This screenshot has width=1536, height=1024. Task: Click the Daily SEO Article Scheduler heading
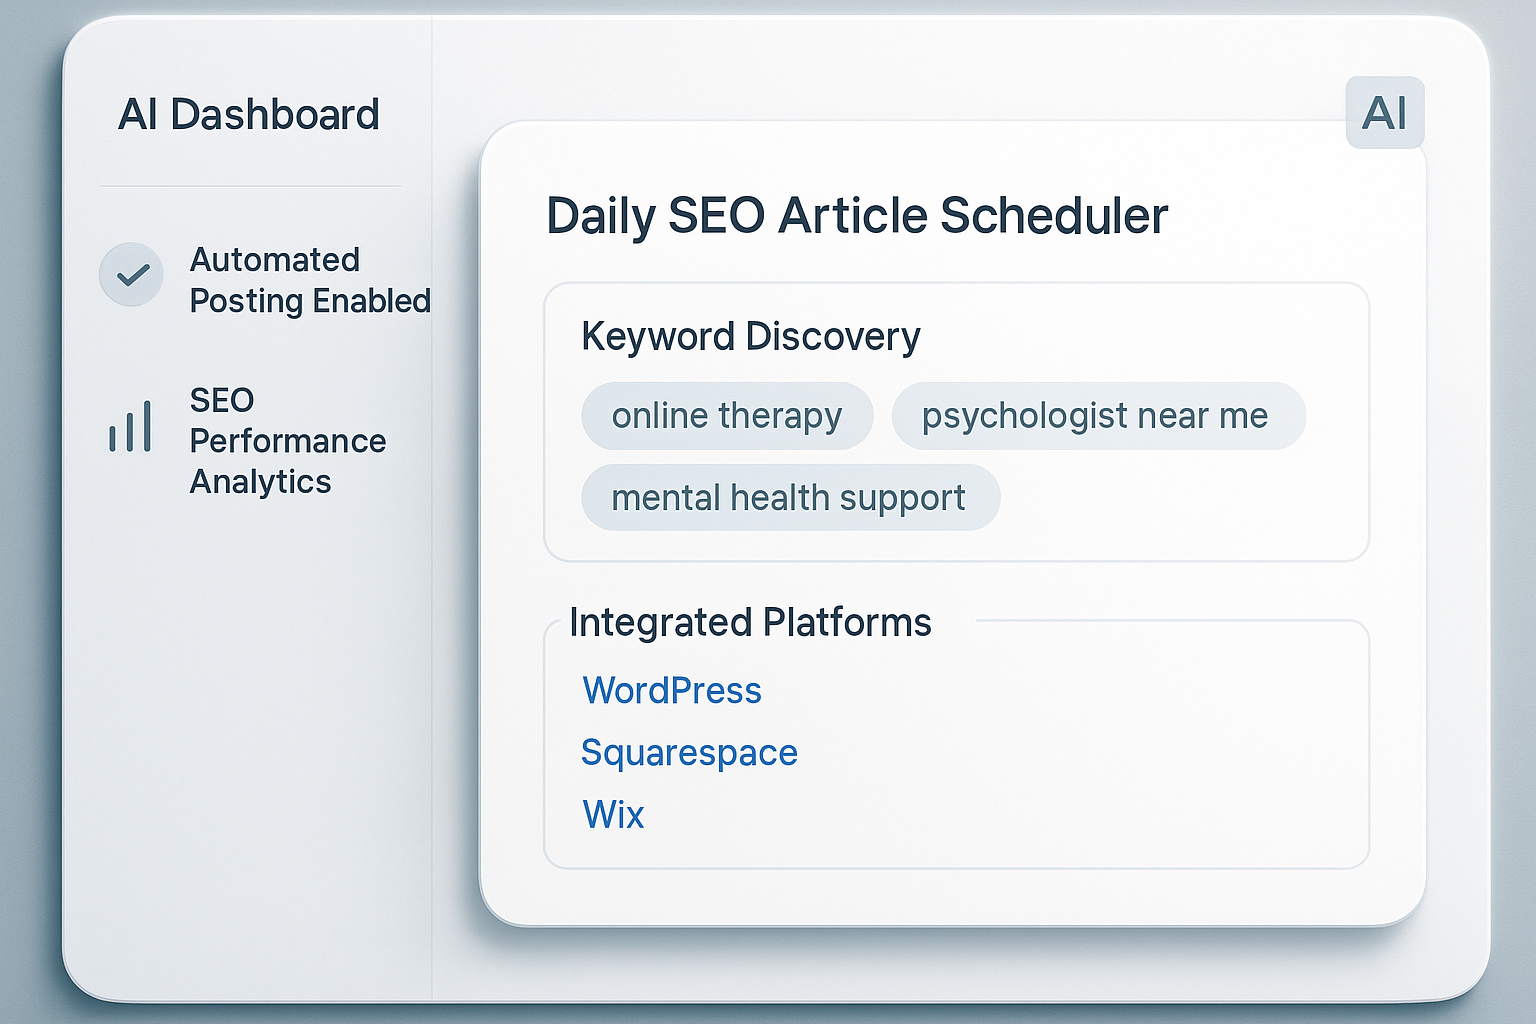tap(857, 216)
